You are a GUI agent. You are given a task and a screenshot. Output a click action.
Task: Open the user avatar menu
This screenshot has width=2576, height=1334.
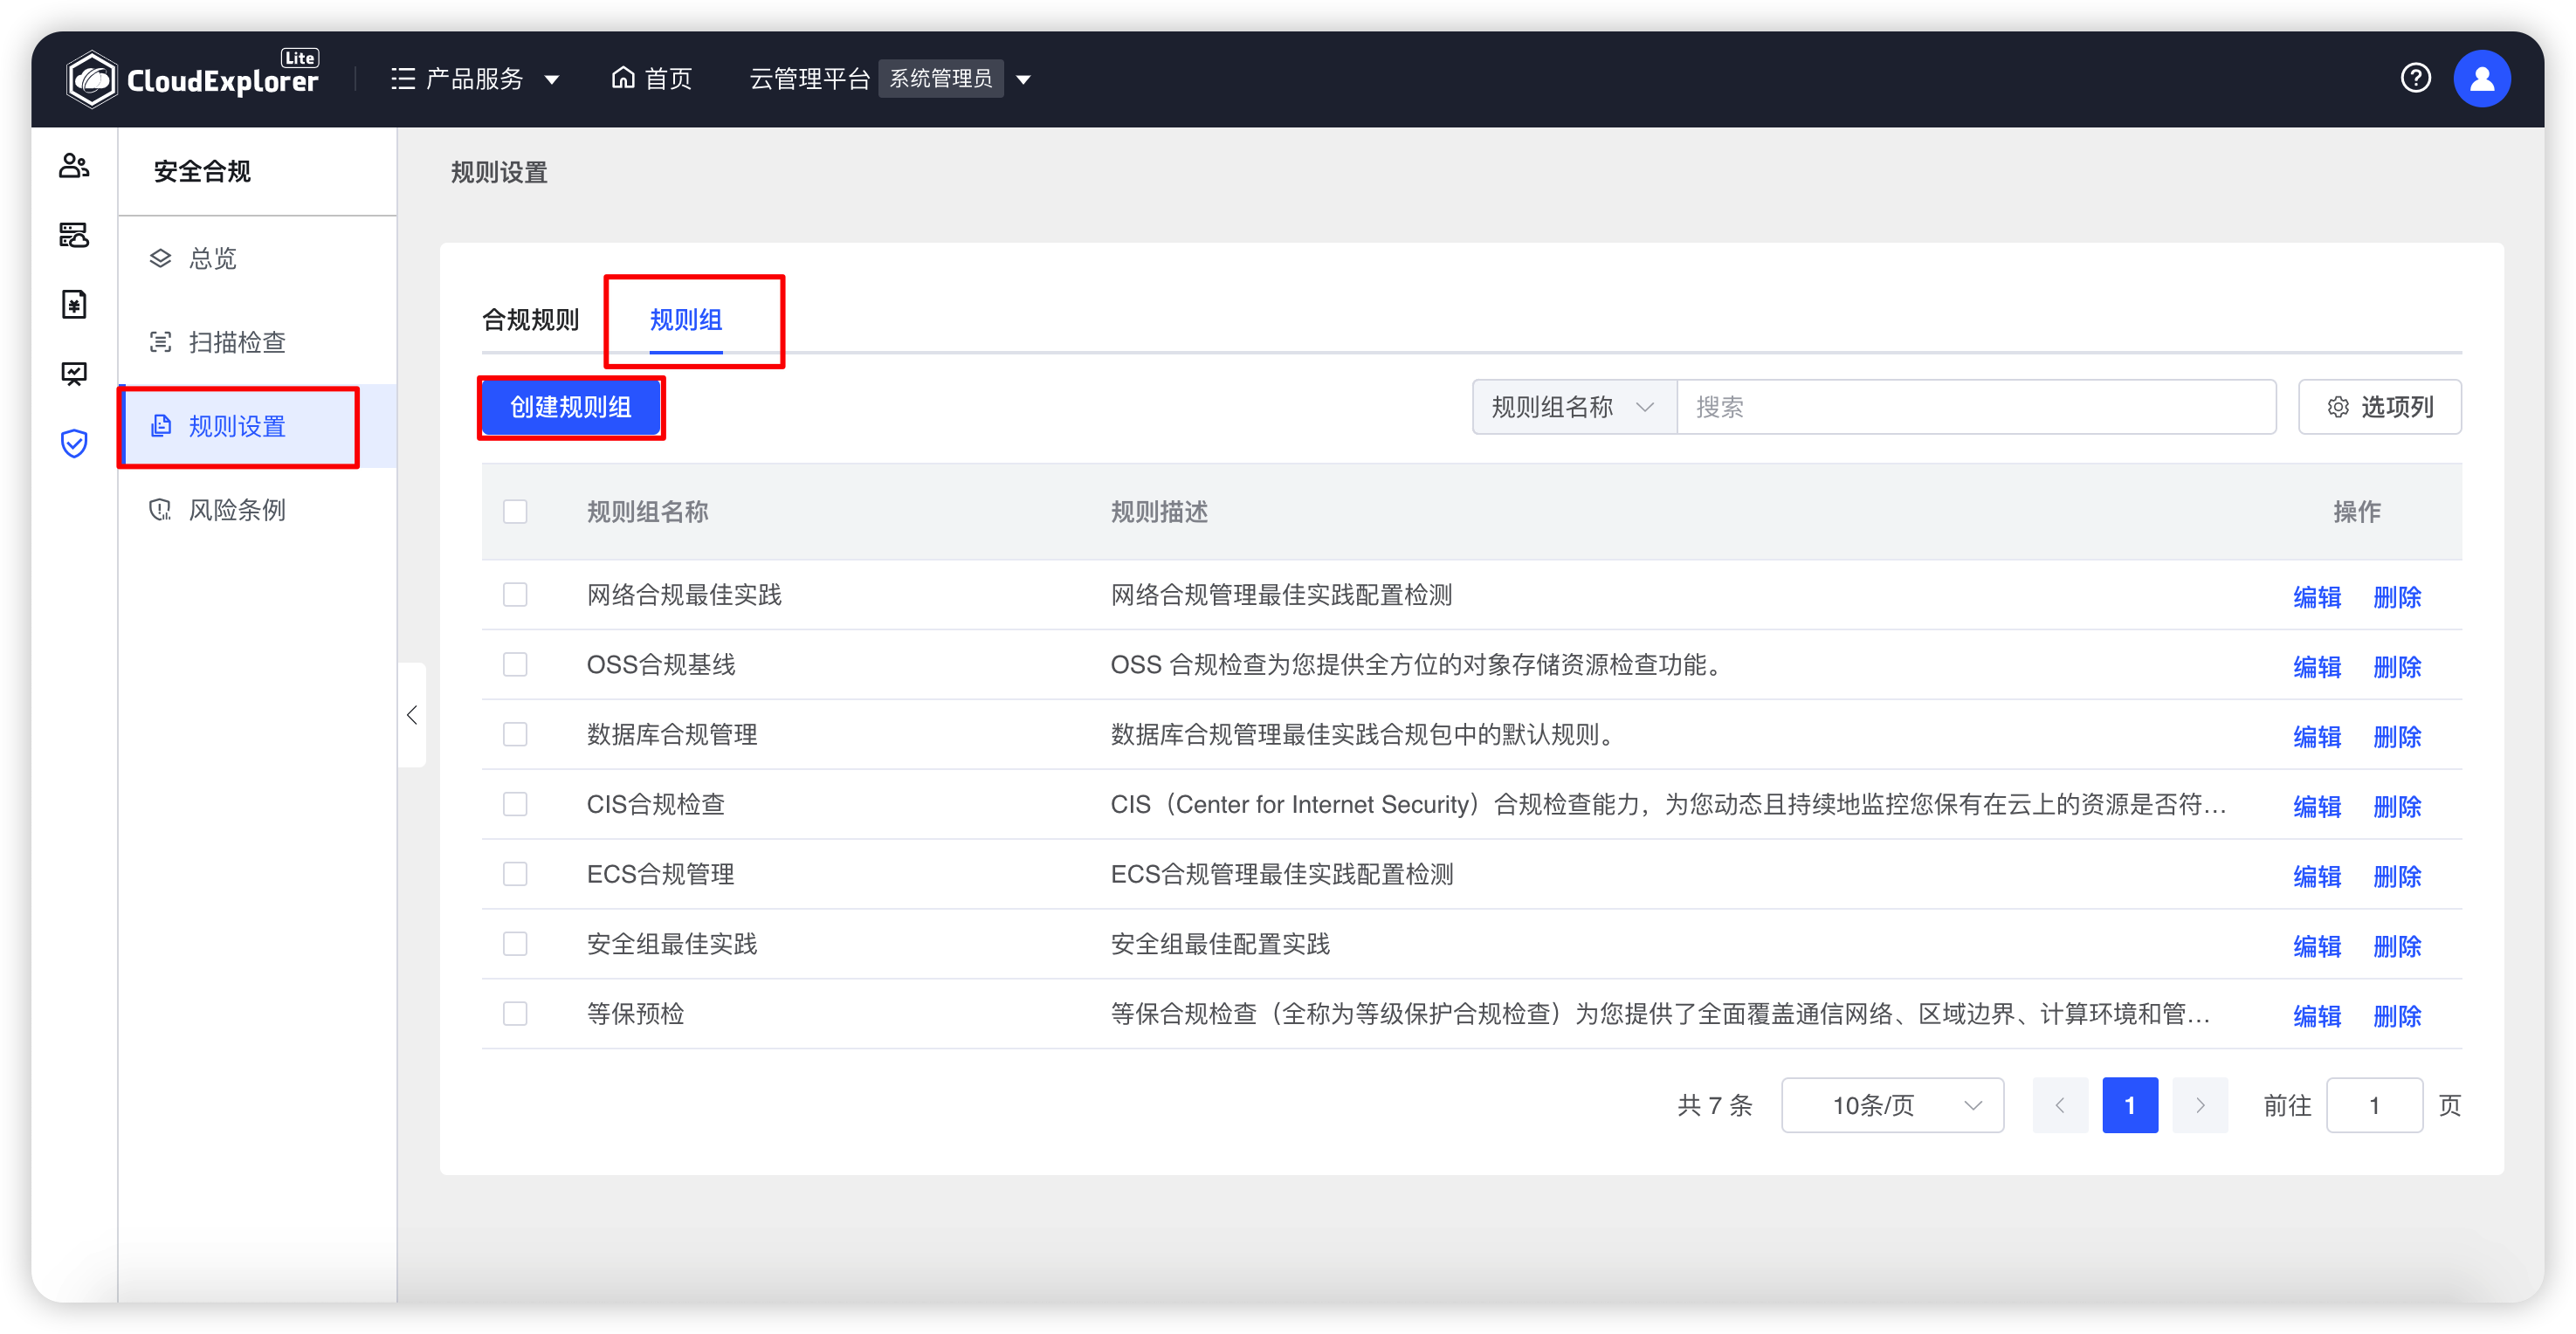tap(2481, 78)
